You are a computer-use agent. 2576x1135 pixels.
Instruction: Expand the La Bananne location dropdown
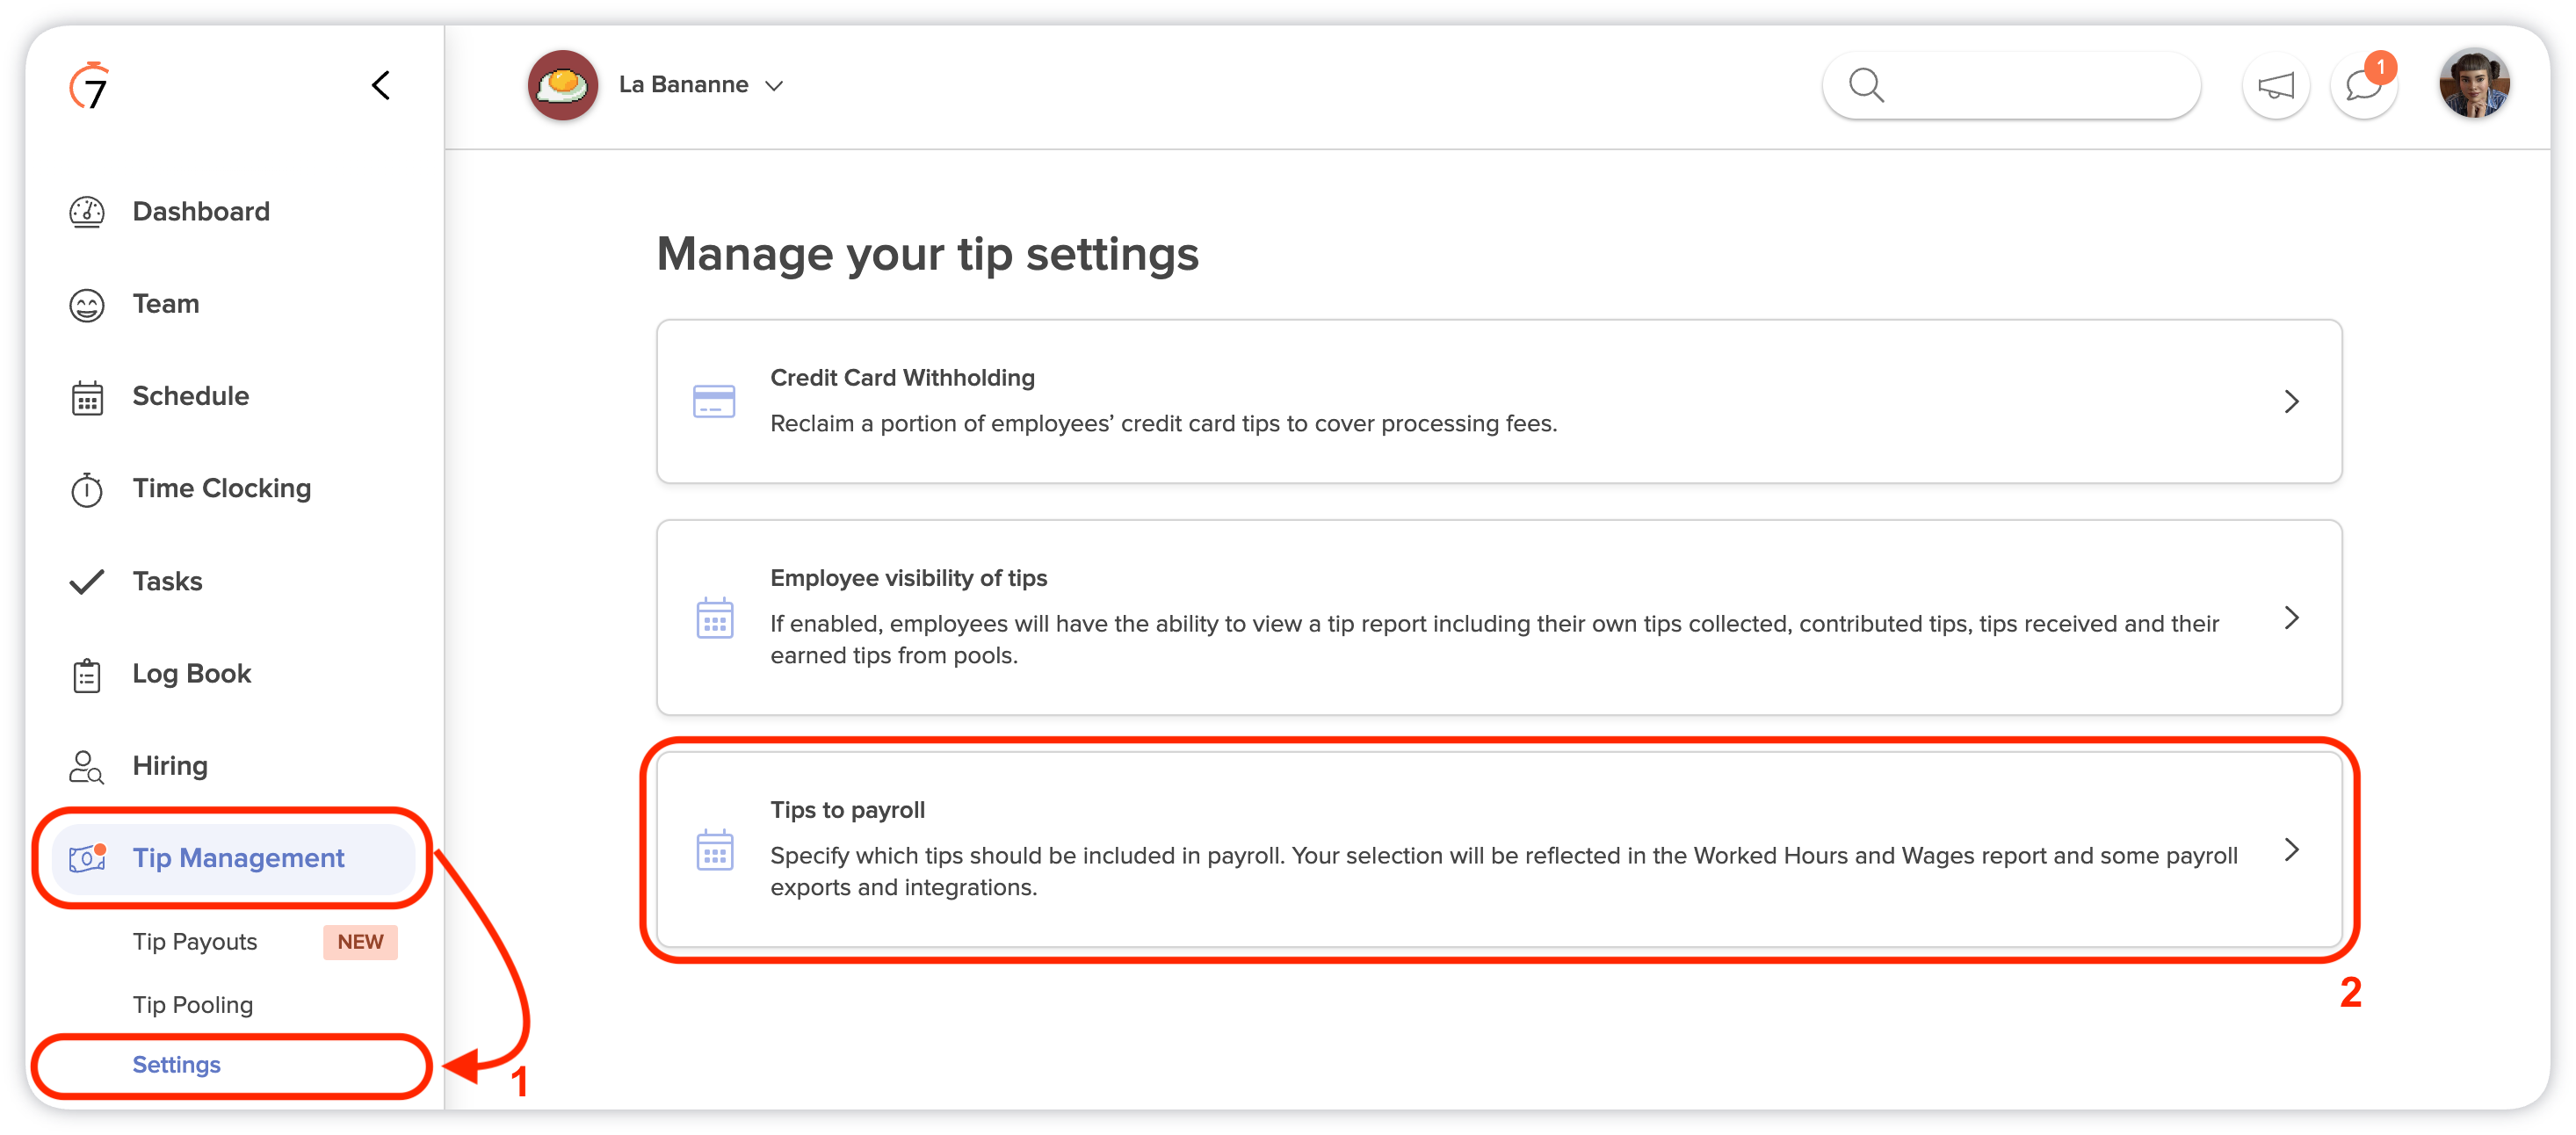tap(774, 86)
